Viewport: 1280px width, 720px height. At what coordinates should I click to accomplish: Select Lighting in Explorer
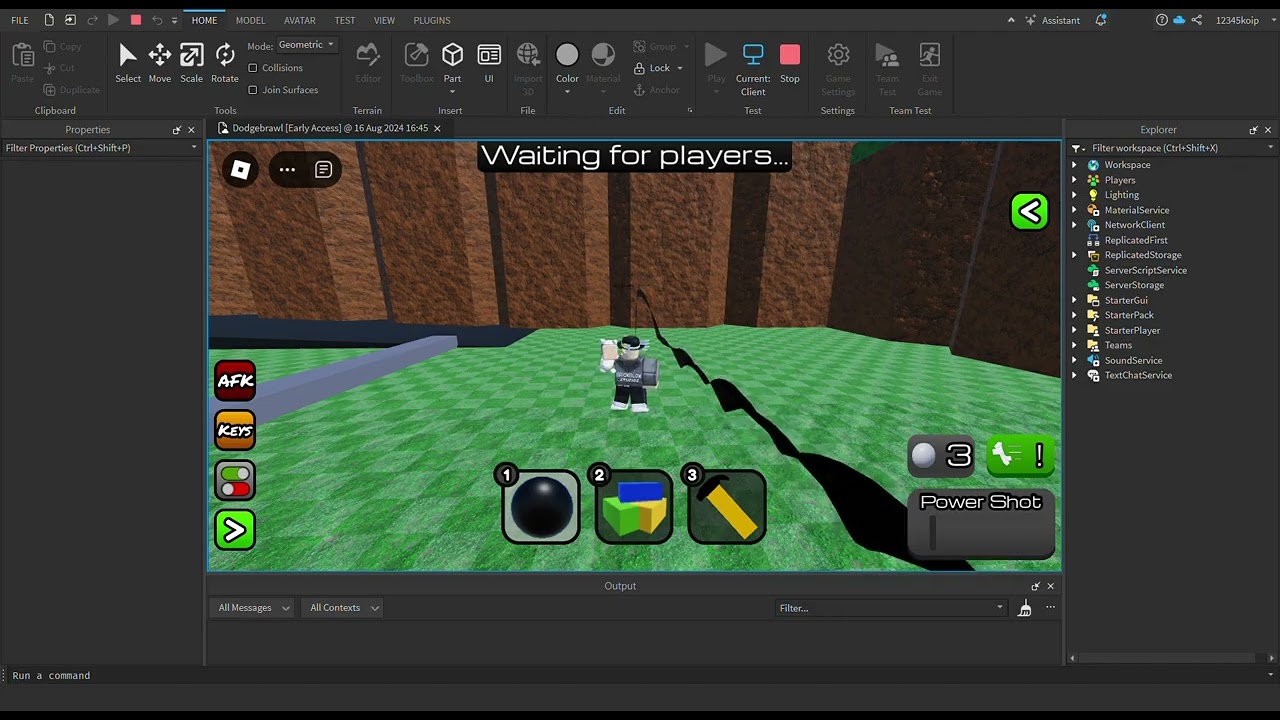tap(1121, 195)
